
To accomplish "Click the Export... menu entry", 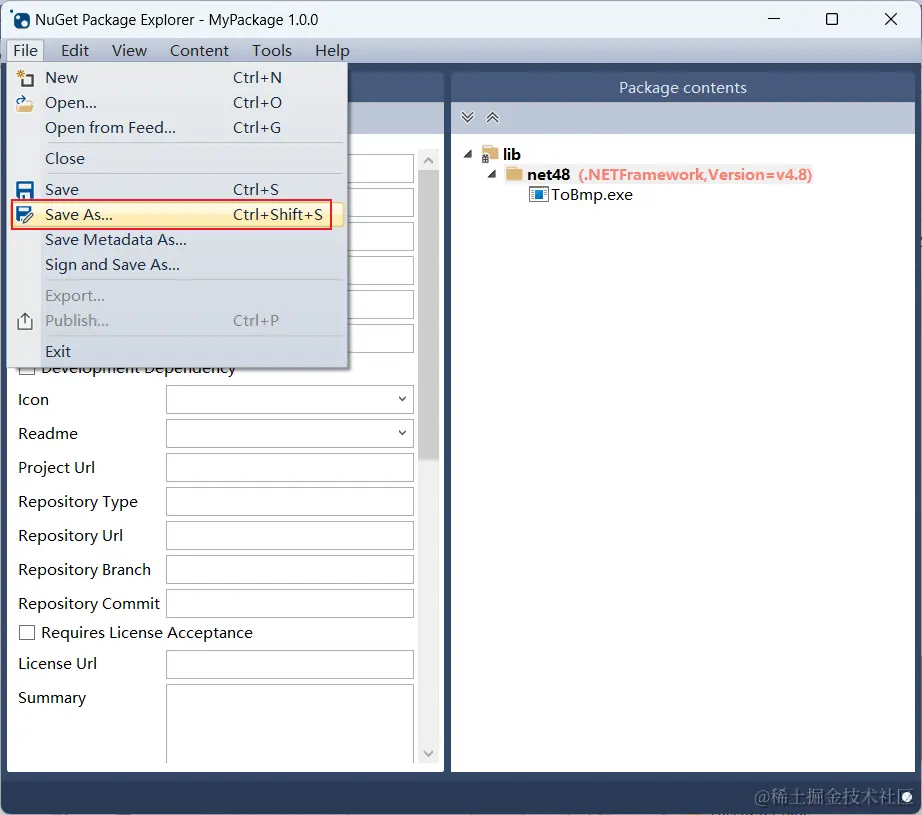I will (178, 296).
